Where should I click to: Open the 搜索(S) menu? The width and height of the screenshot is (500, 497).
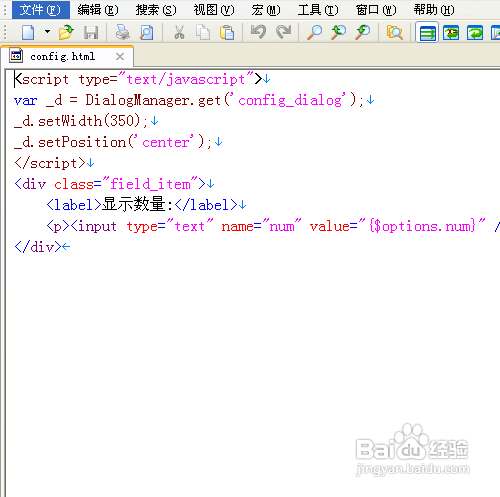click(x=156, y=10)
